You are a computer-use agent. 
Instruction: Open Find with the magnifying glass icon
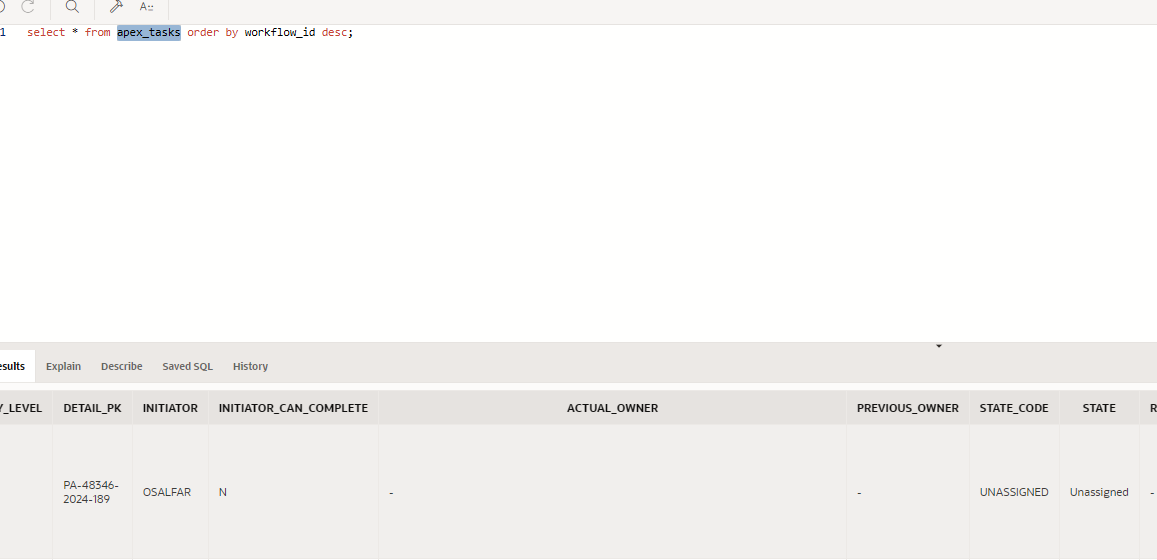coord(72,7)
